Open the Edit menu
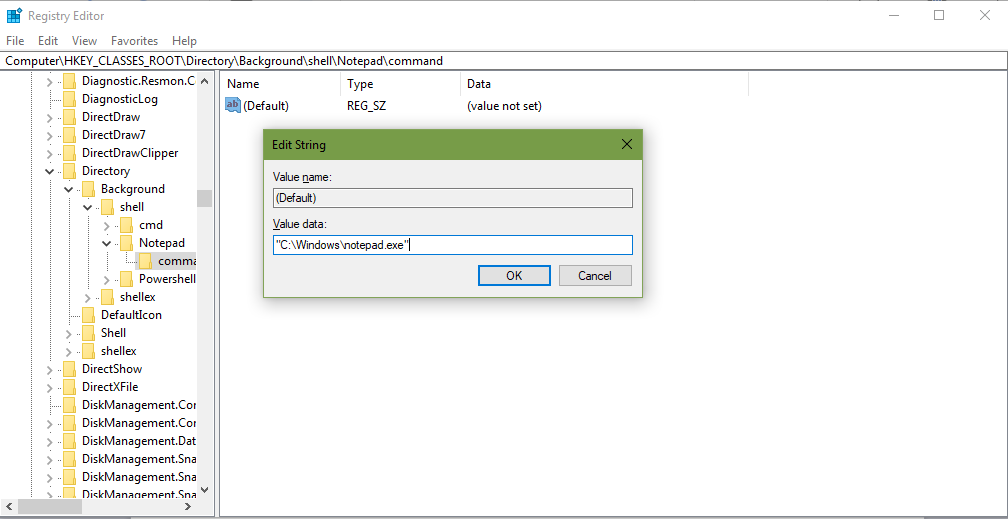Viewport: 1008px width, 519px height. [48, 41]
